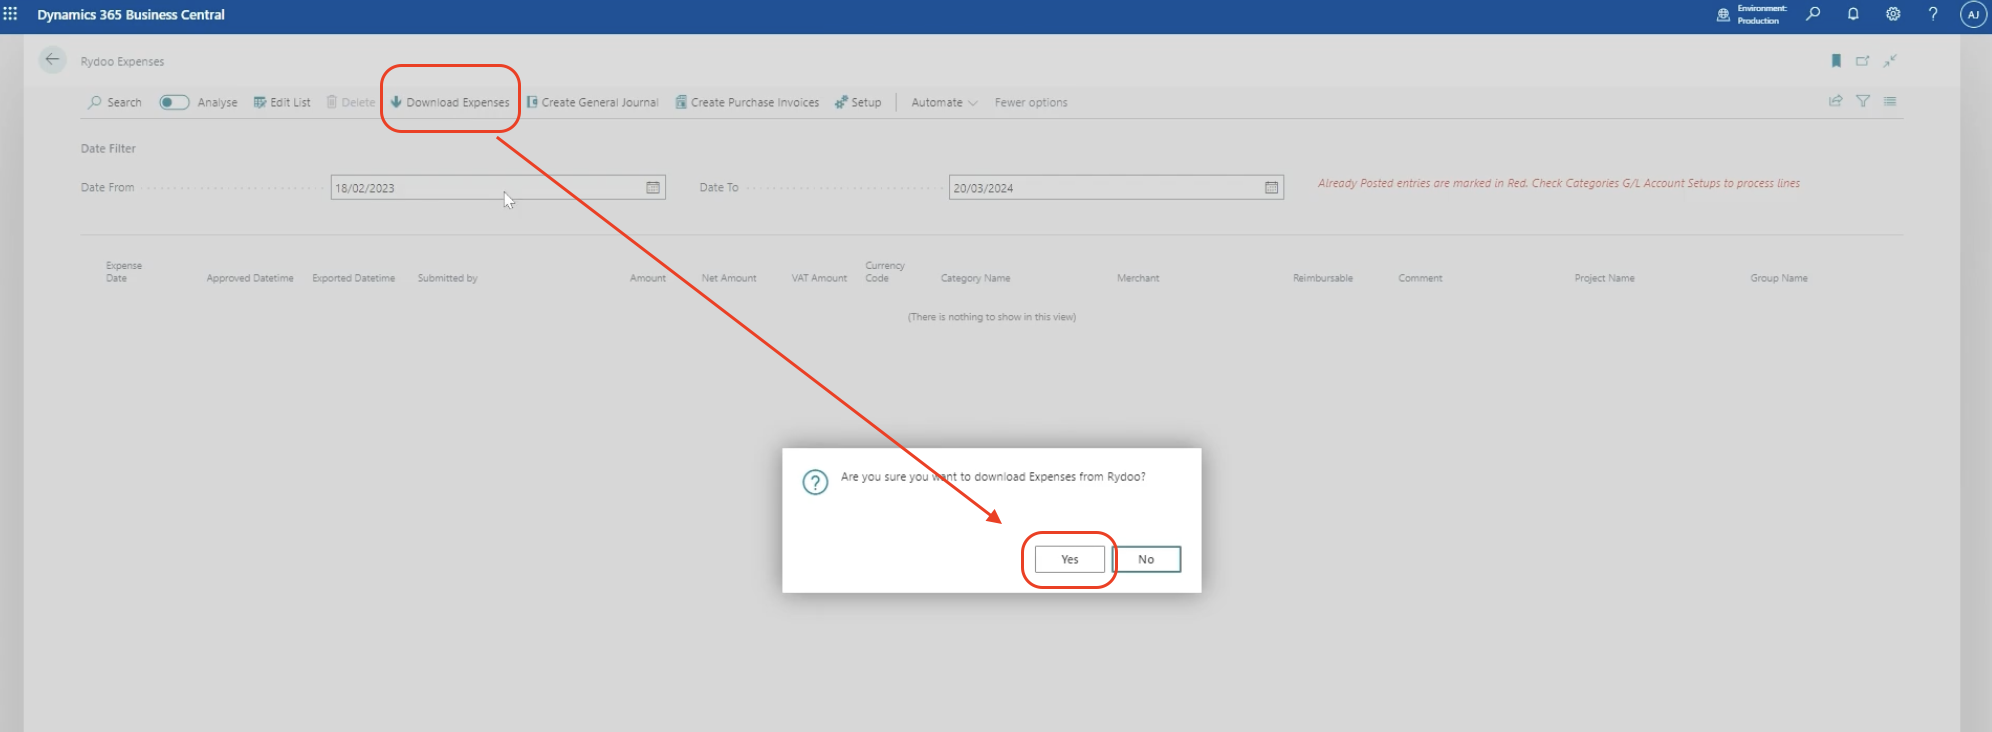Sort by Expense Date column header
Image resolution: width=1992 pixels, height=732 pixels.
tap(124, 272)
